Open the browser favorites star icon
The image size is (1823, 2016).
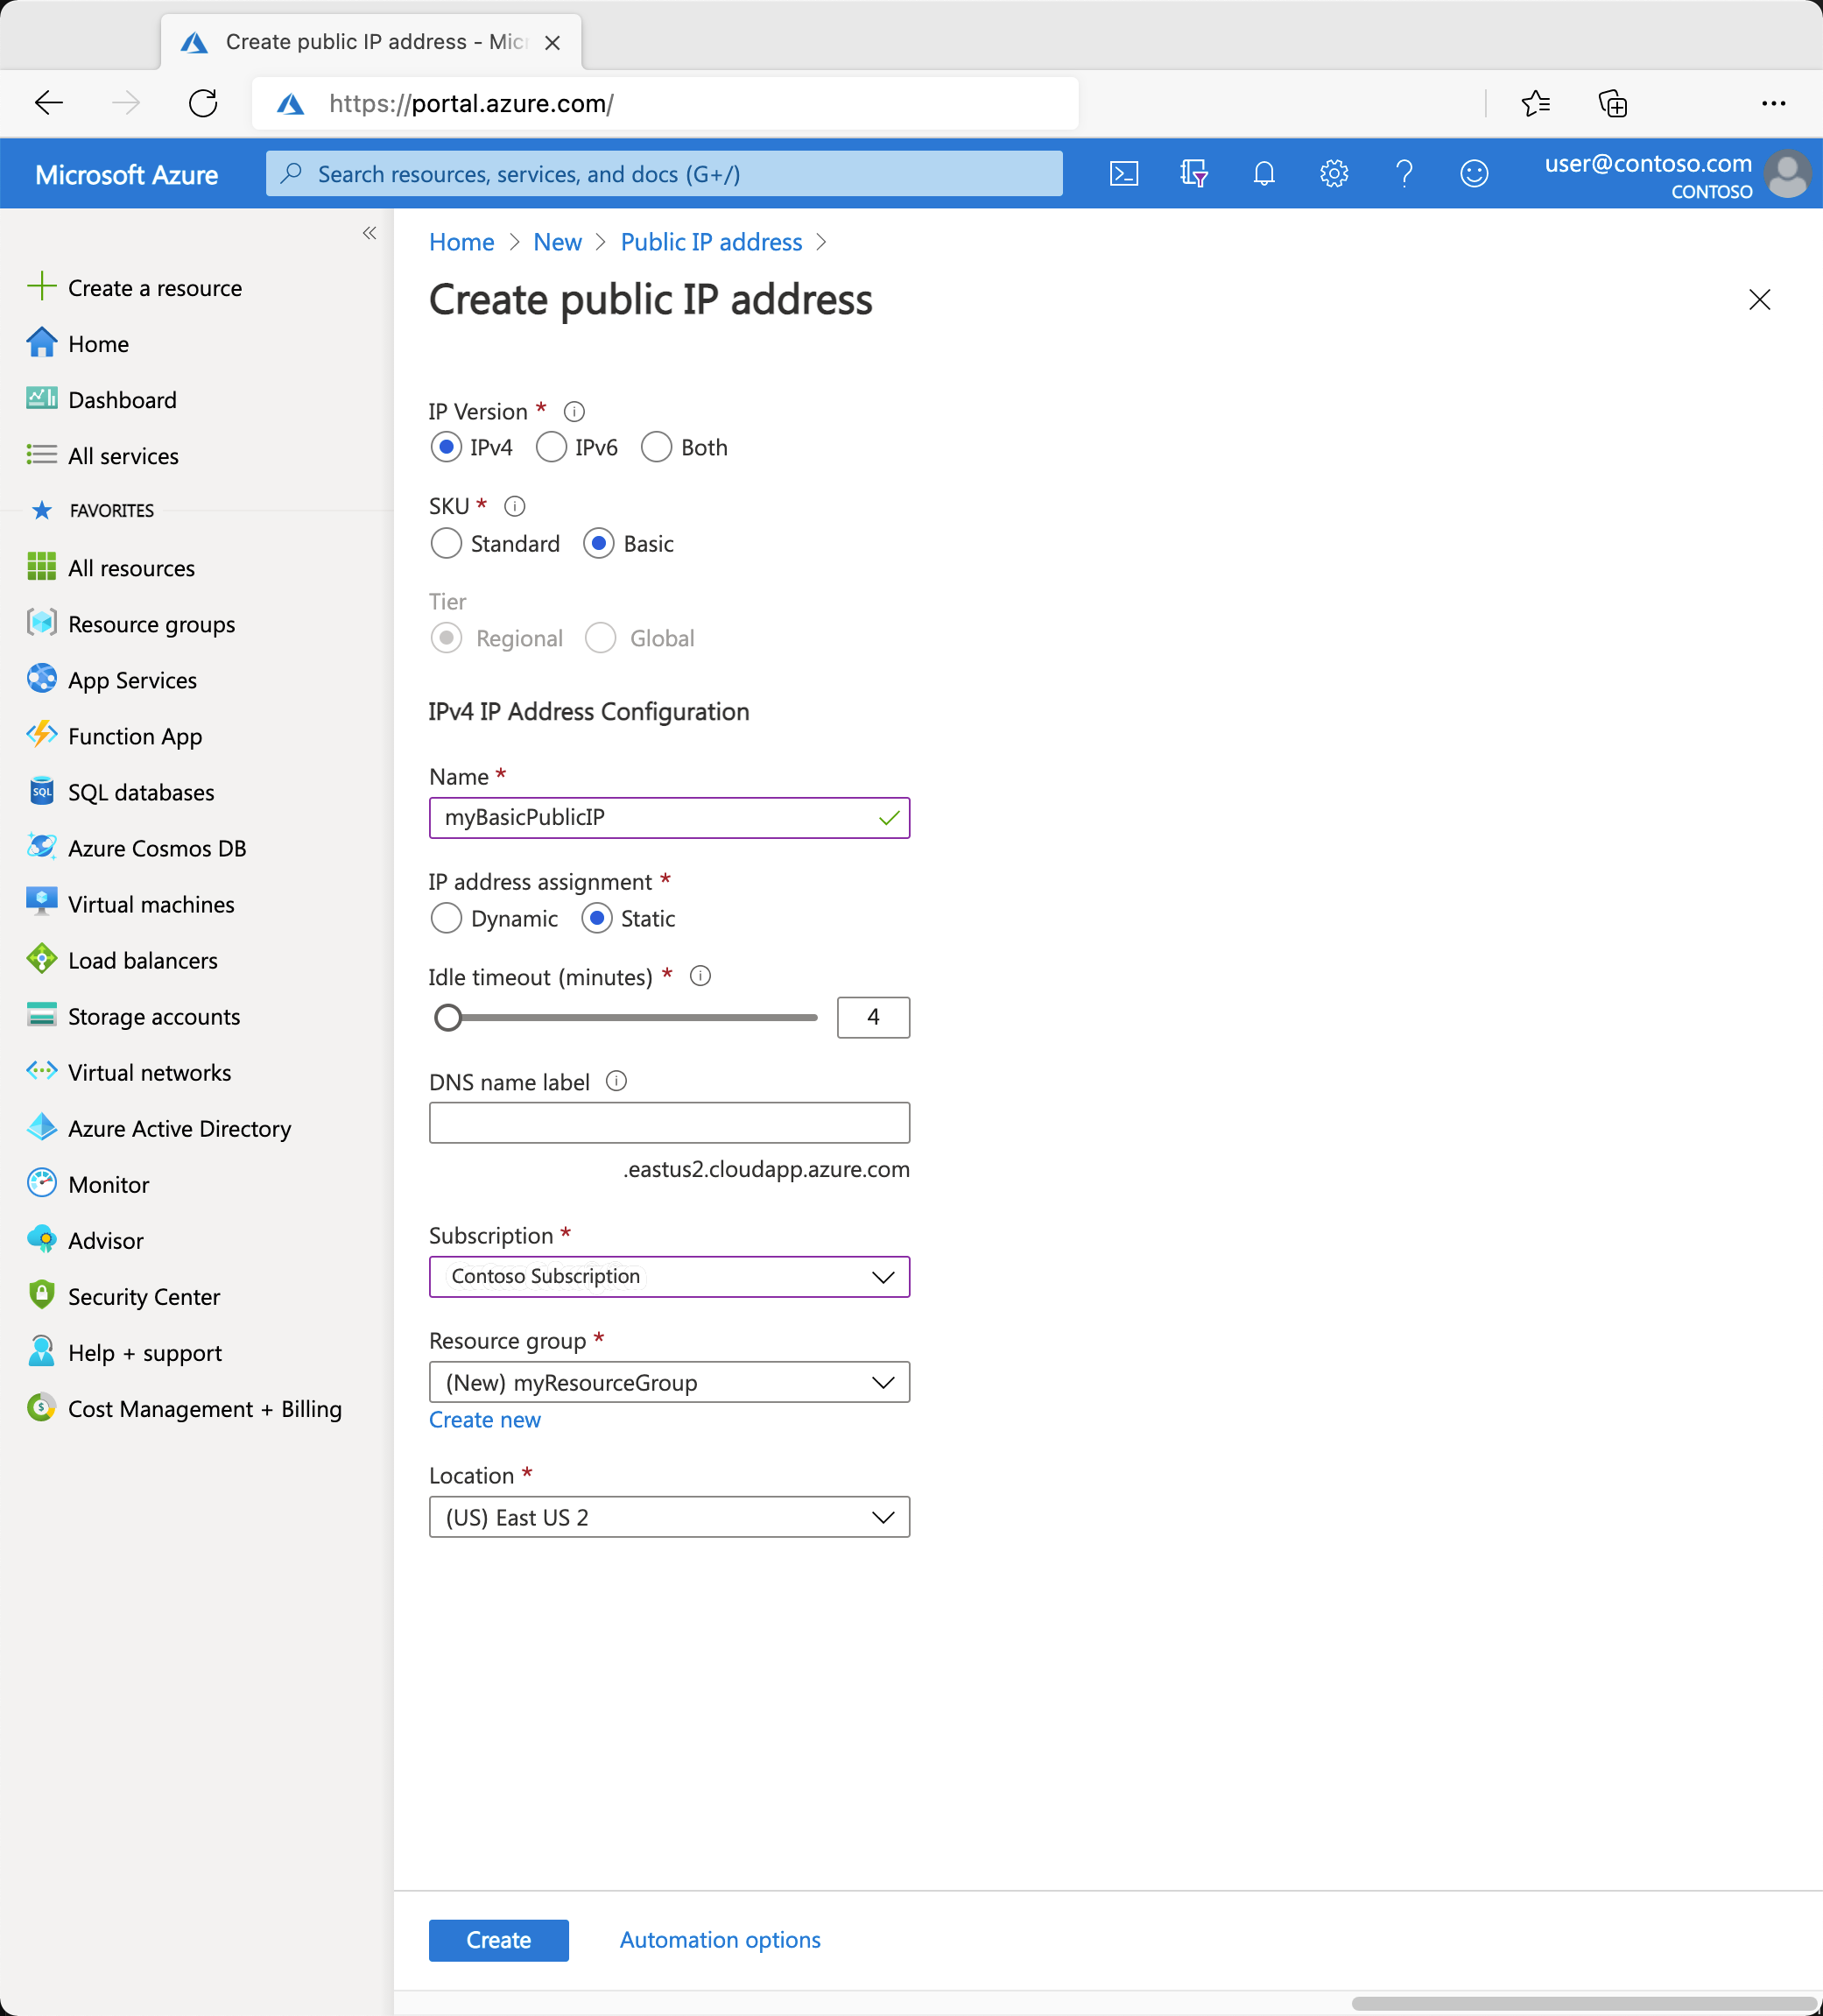point(1535,103)
